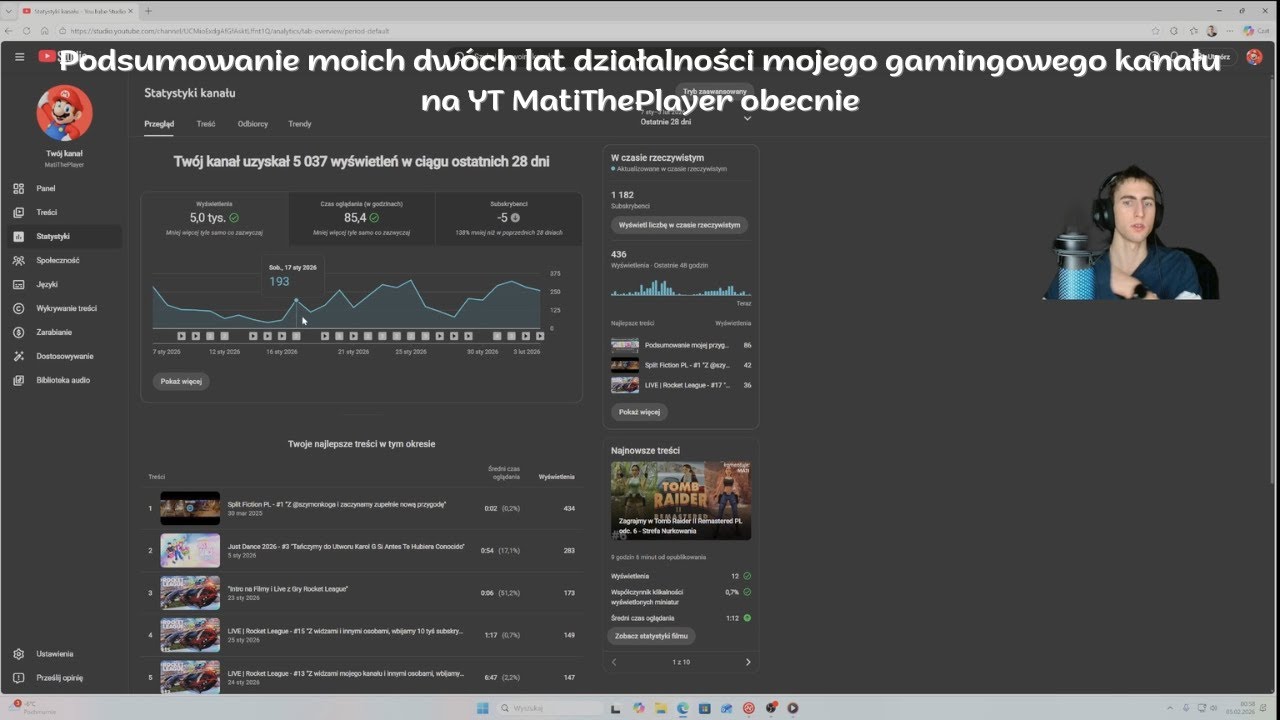Click the Split Fiction top-content thumbnail

tap(190, 508)
